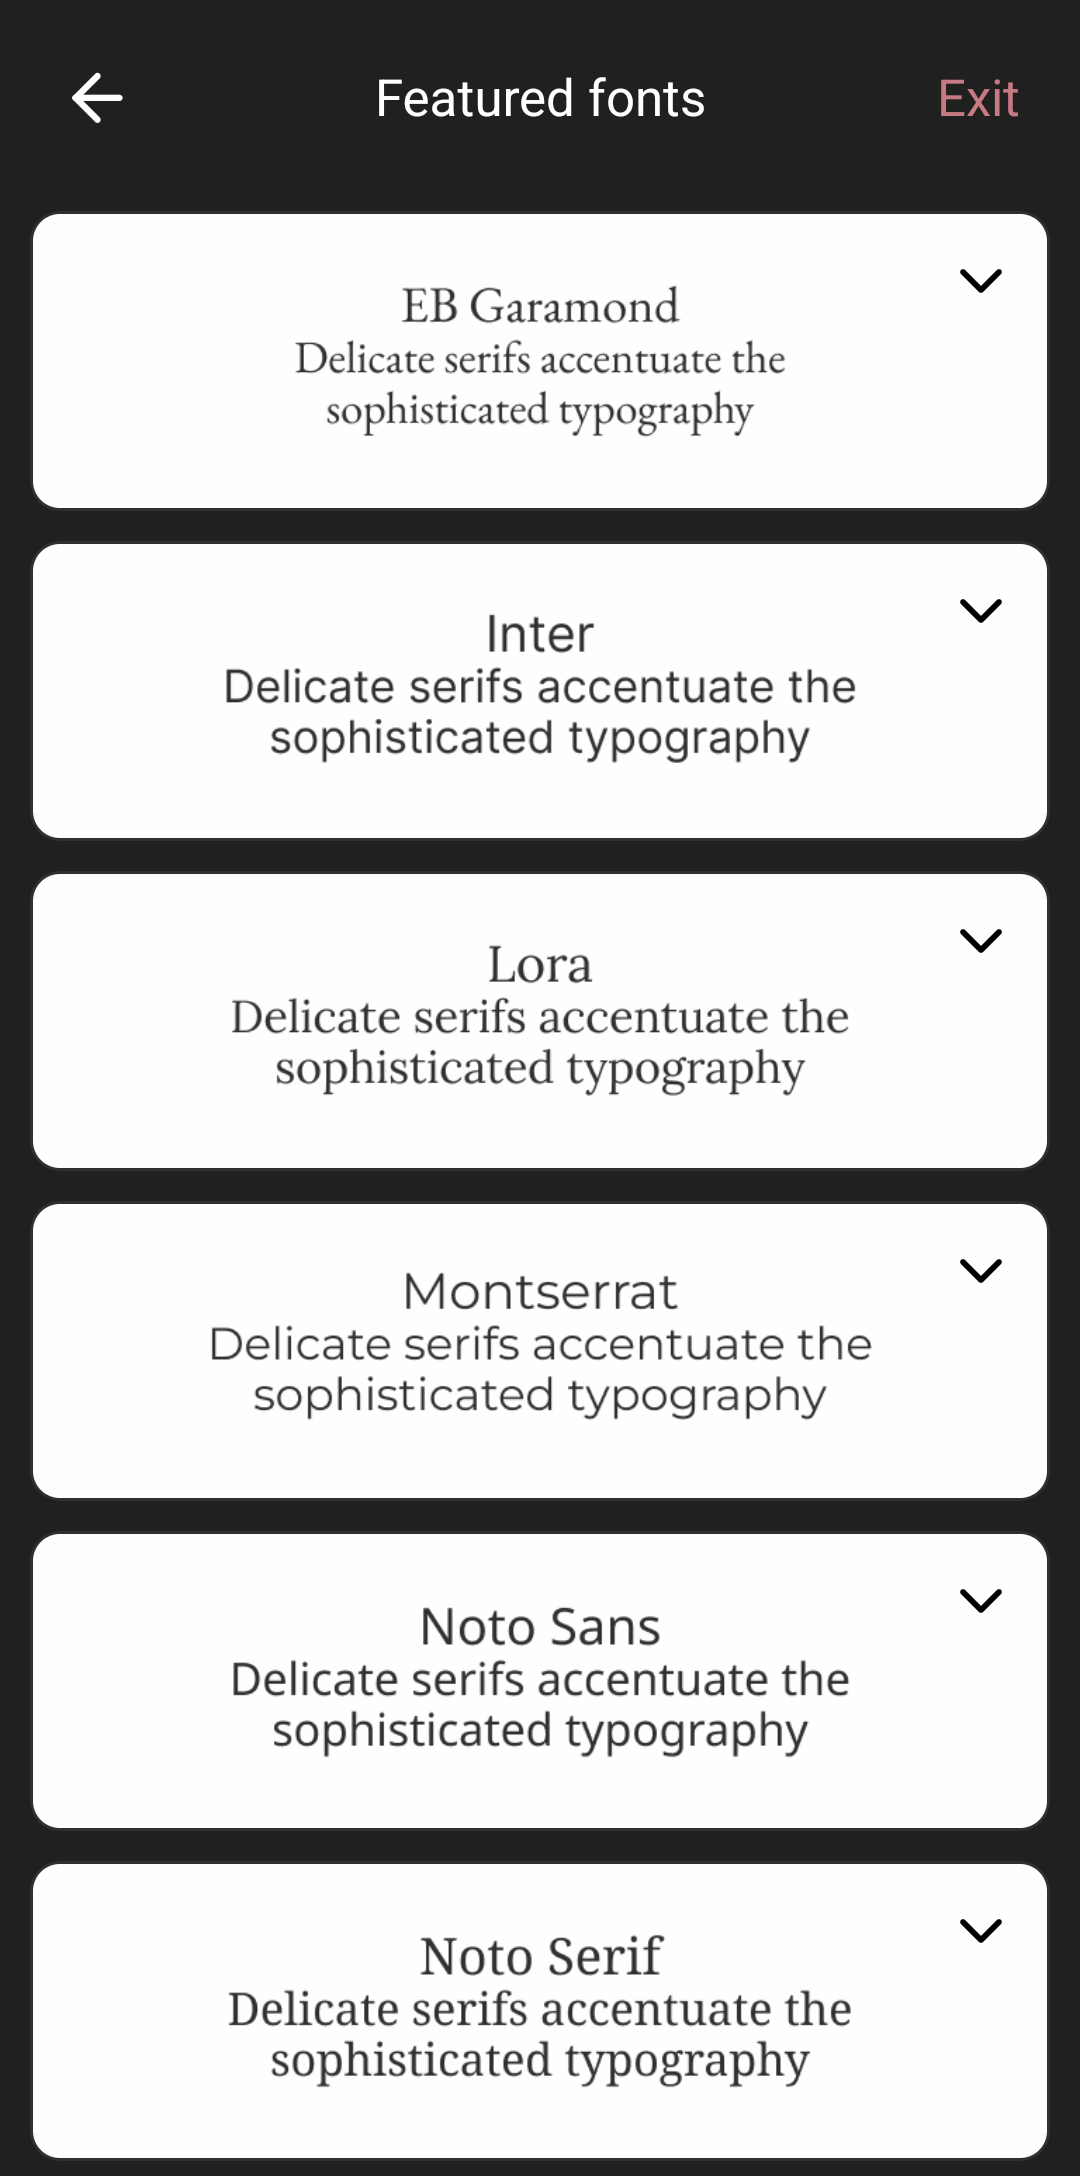Select the EB Garamond font name

point(540,306)
